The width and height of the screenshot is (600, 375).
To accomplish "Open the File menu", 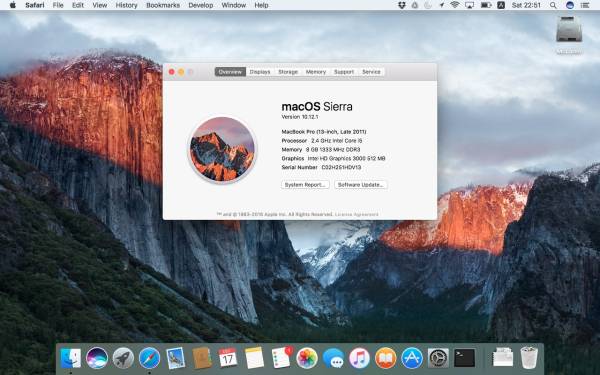I will (58, 5).
